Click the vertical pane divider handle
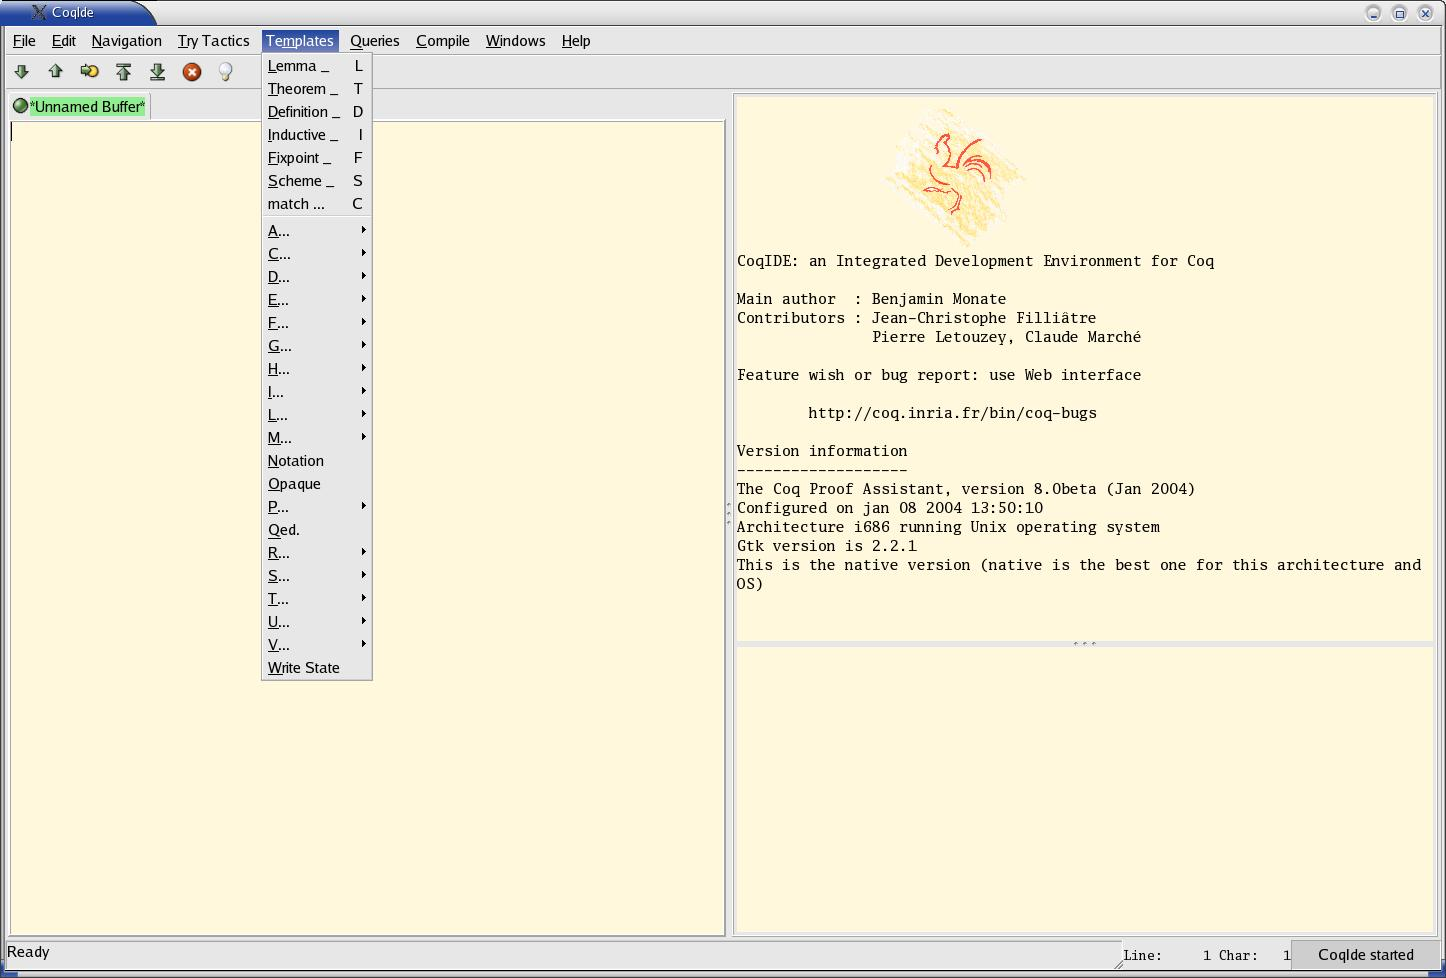The width and height of the screenshot is (1446, 978). [728, 514]
